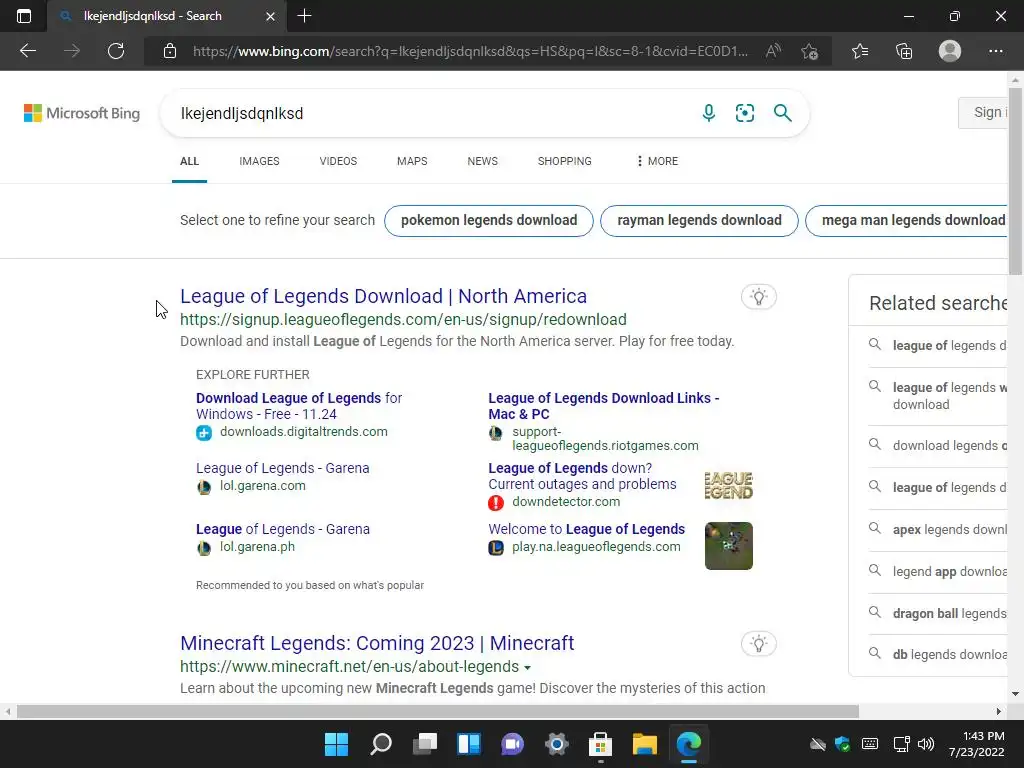The image size is (1024, 768).
Task: Open League of Legends down? downdetector link
Action: 583,476
